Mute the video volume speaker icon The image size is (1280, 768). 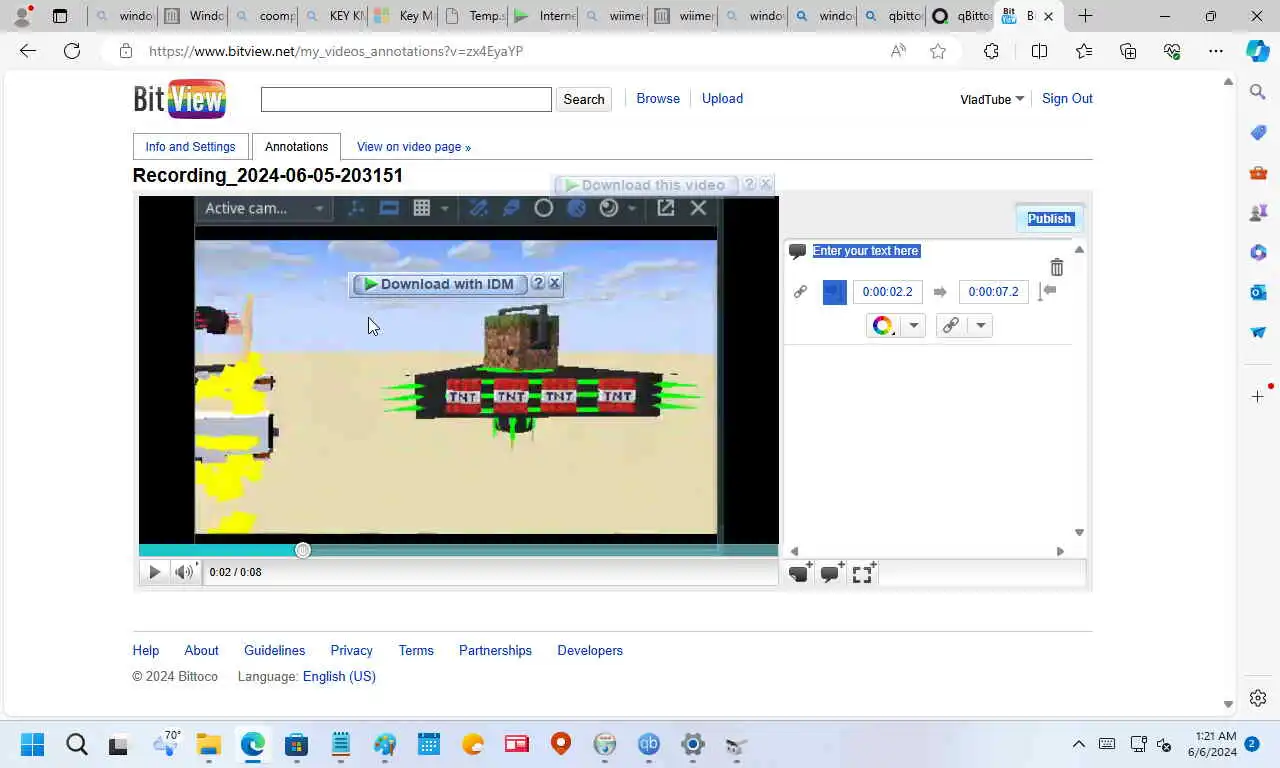tap(183, 572)
